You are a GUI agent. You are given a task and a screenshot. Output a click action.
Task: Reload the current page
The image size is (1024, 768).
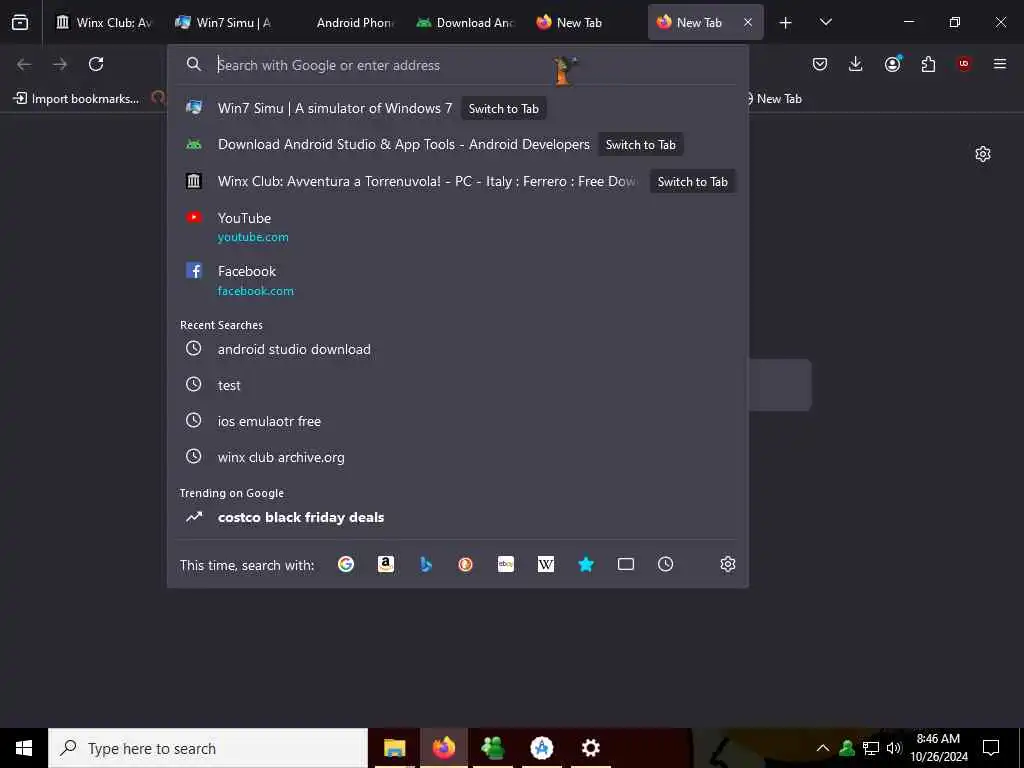[96, 64]
